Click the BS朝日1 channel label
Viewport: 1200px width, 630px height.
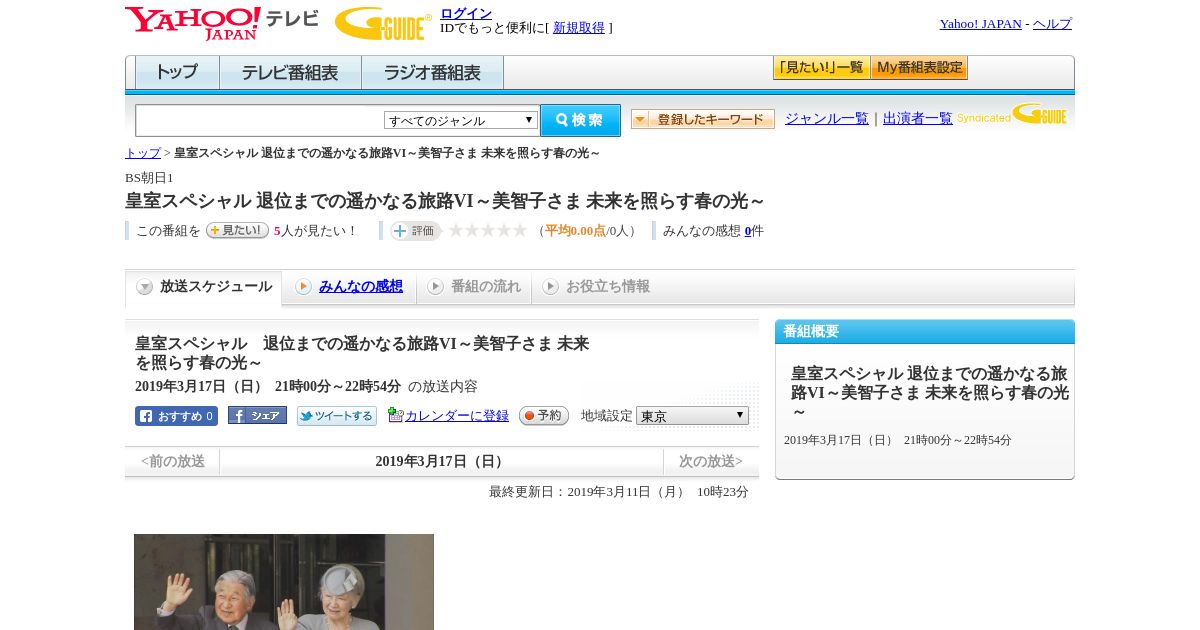pos(149,178)
